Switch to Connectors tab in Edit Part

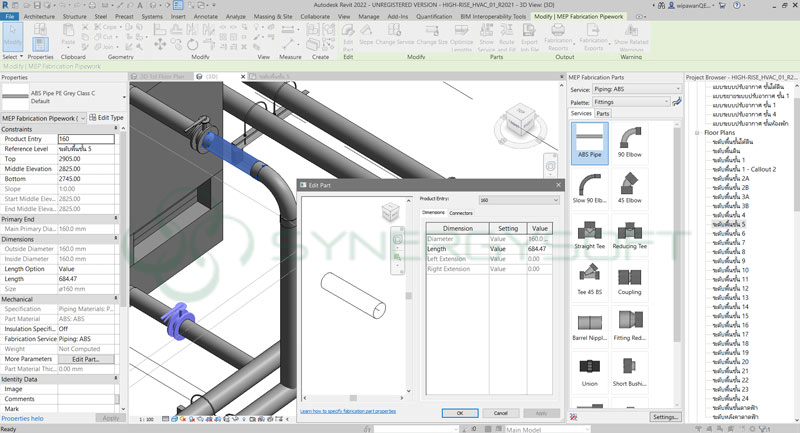click(x=461, y=213)
